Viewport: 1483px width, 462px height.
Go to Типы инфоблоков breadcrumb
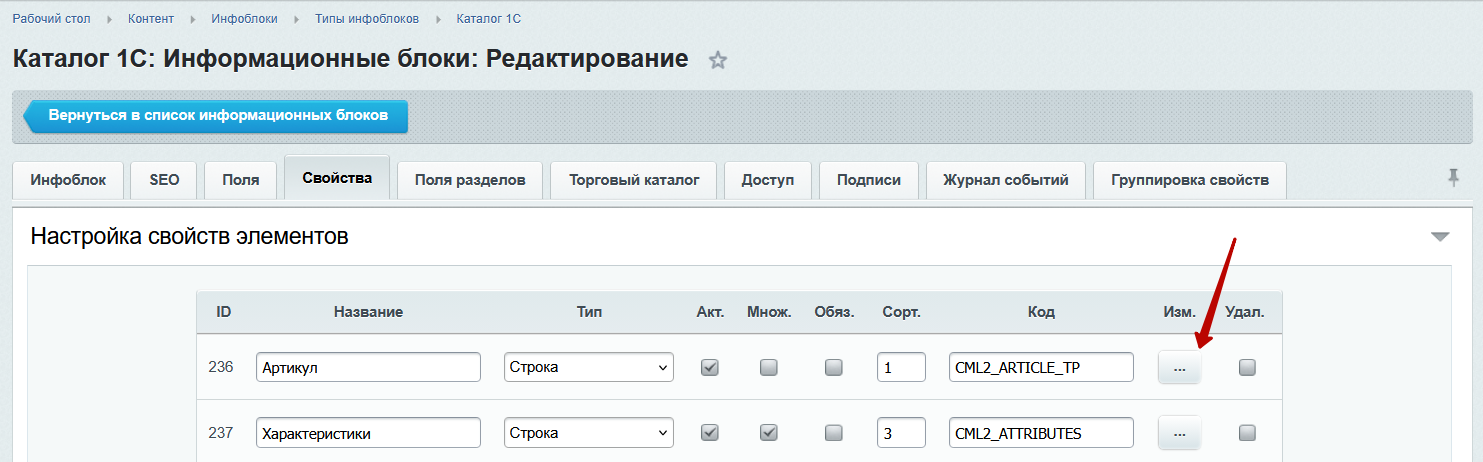(367, 19)
